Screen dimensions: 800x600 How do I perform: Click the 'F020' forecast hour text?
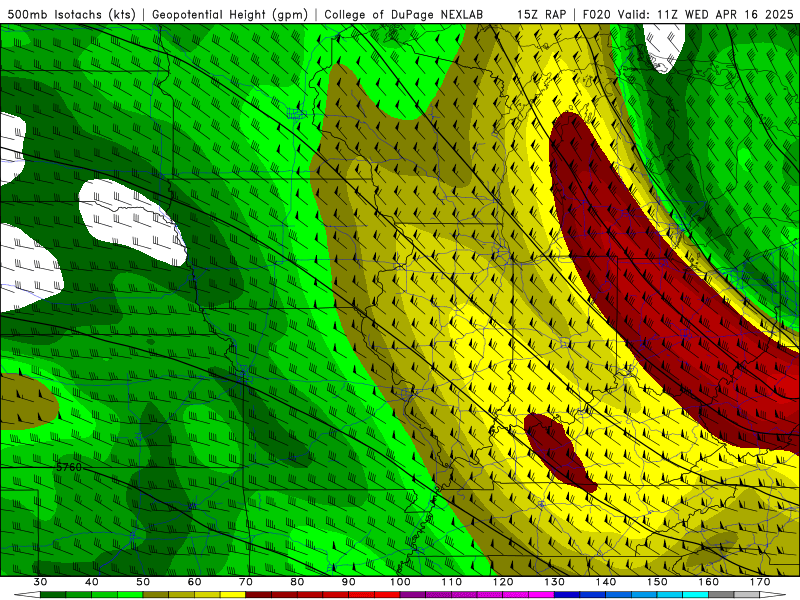pyautogui.click(x=596, y=15)
